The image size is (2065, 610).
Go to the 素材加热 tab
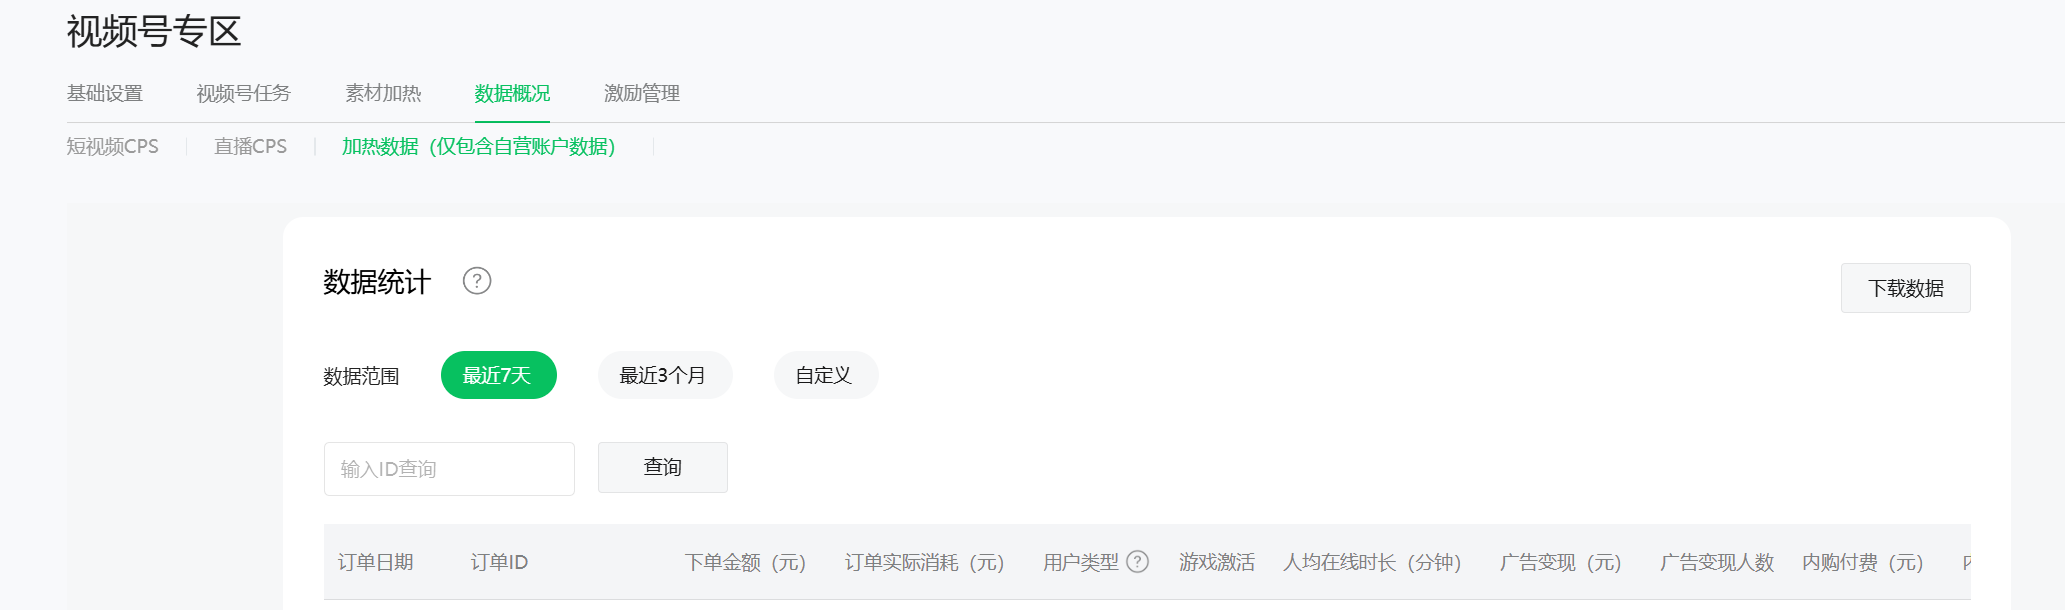point(383,93)
